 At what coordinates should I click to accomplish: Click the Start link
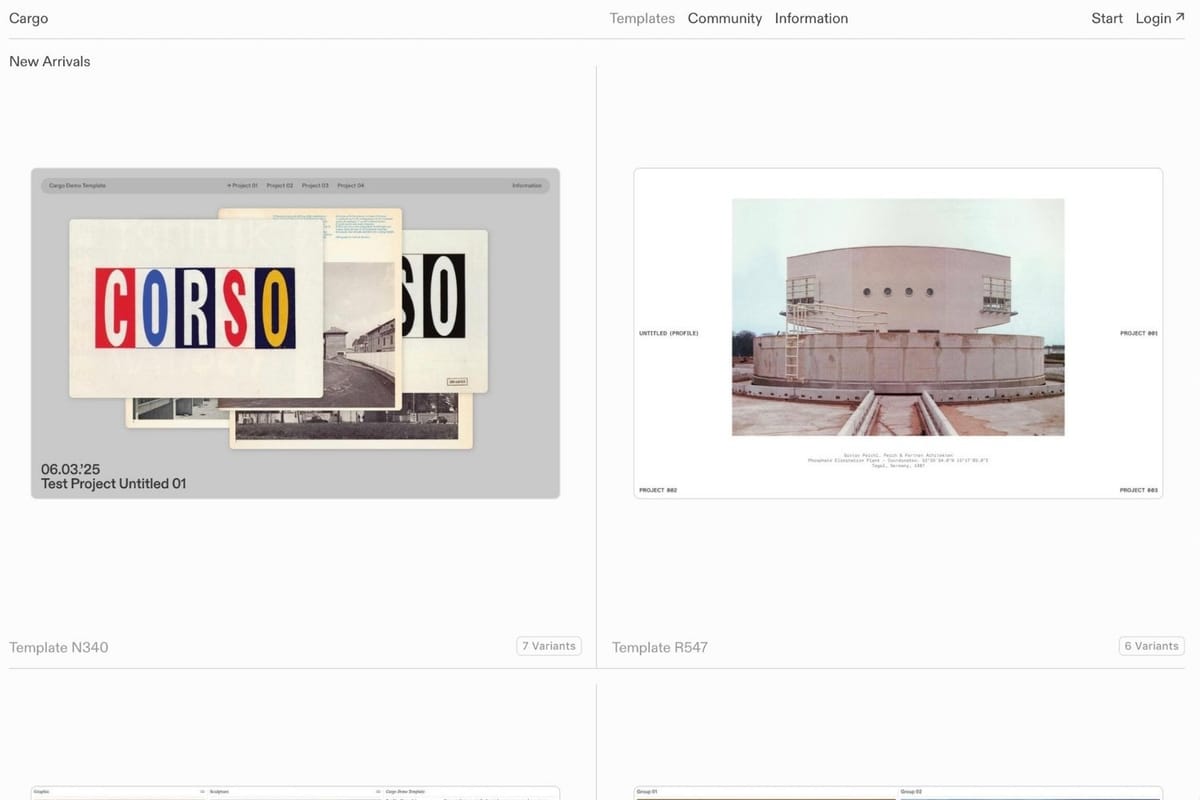1107,18
